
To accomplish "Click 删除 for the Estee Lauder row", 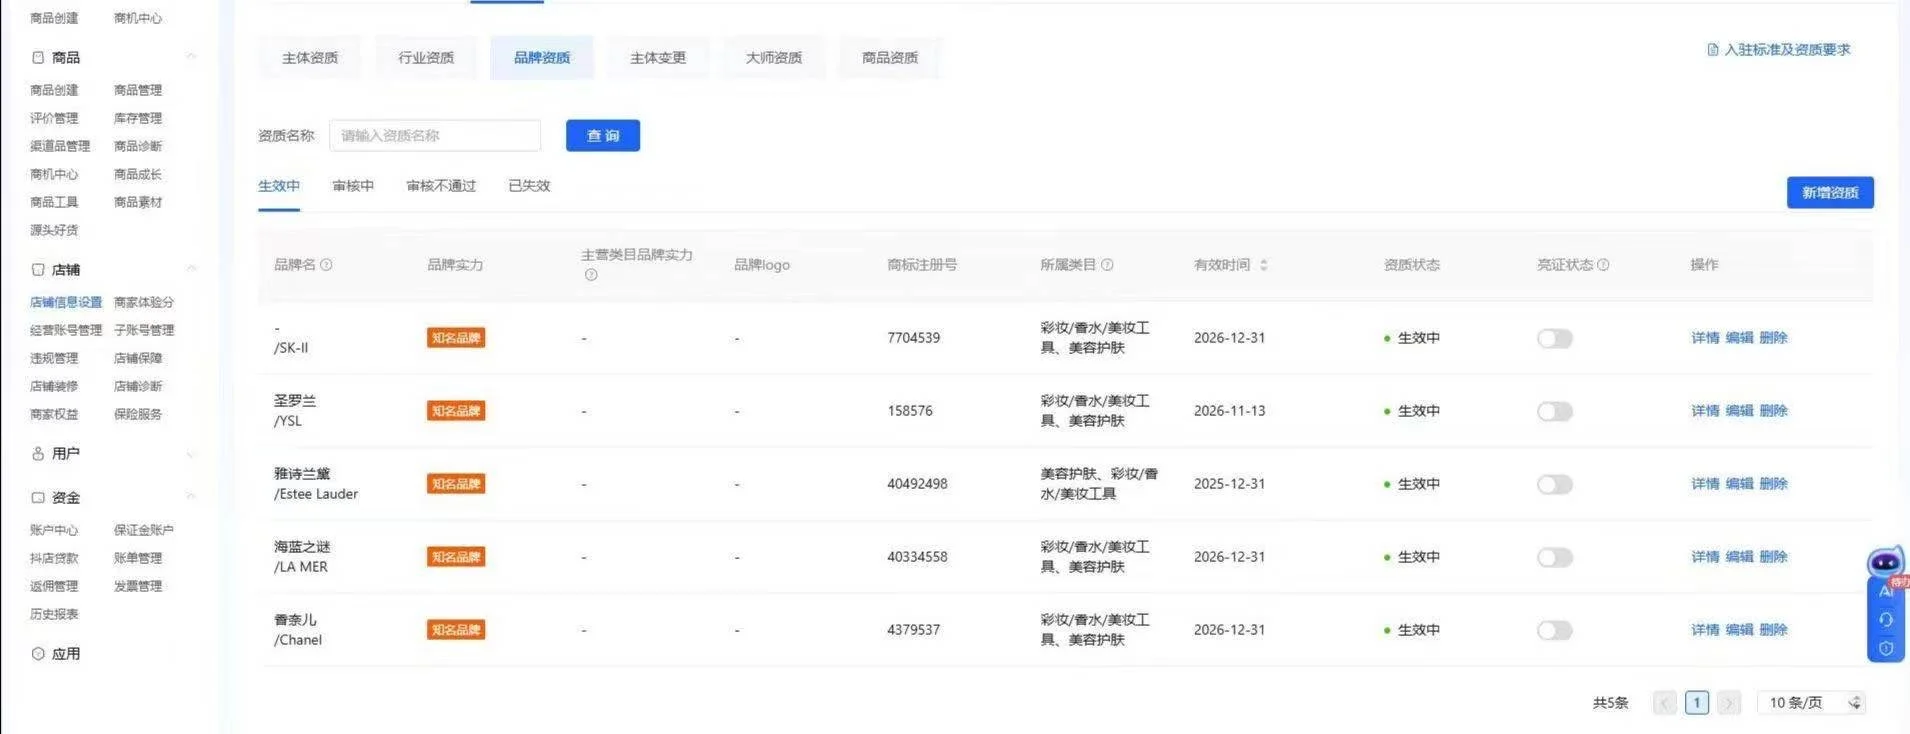I will tap(1773, 484).
